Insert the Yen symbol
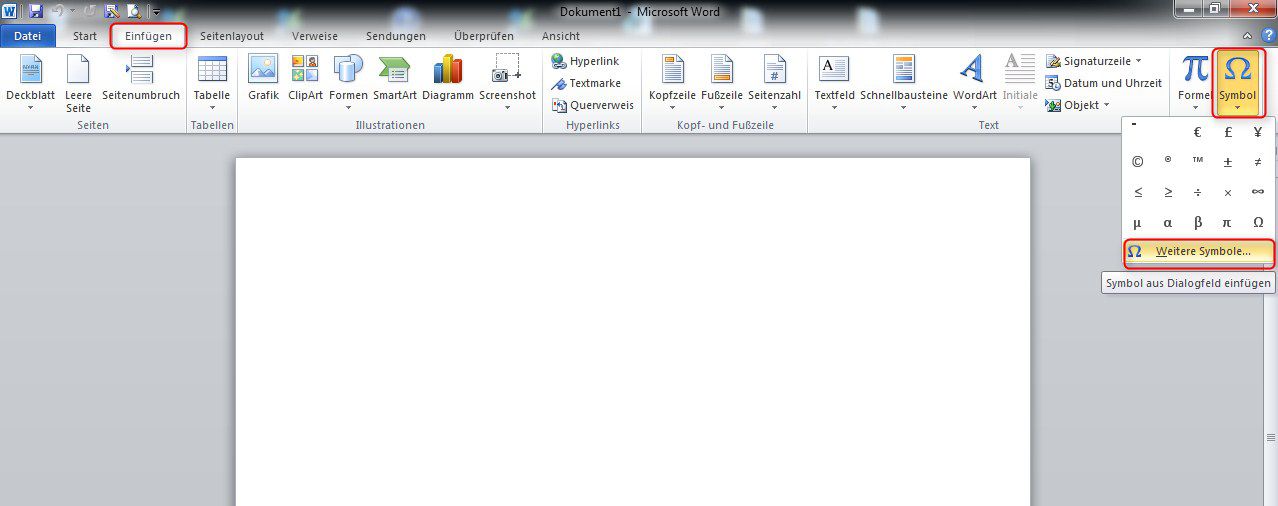1278x506 pixels. (1257, 132)
